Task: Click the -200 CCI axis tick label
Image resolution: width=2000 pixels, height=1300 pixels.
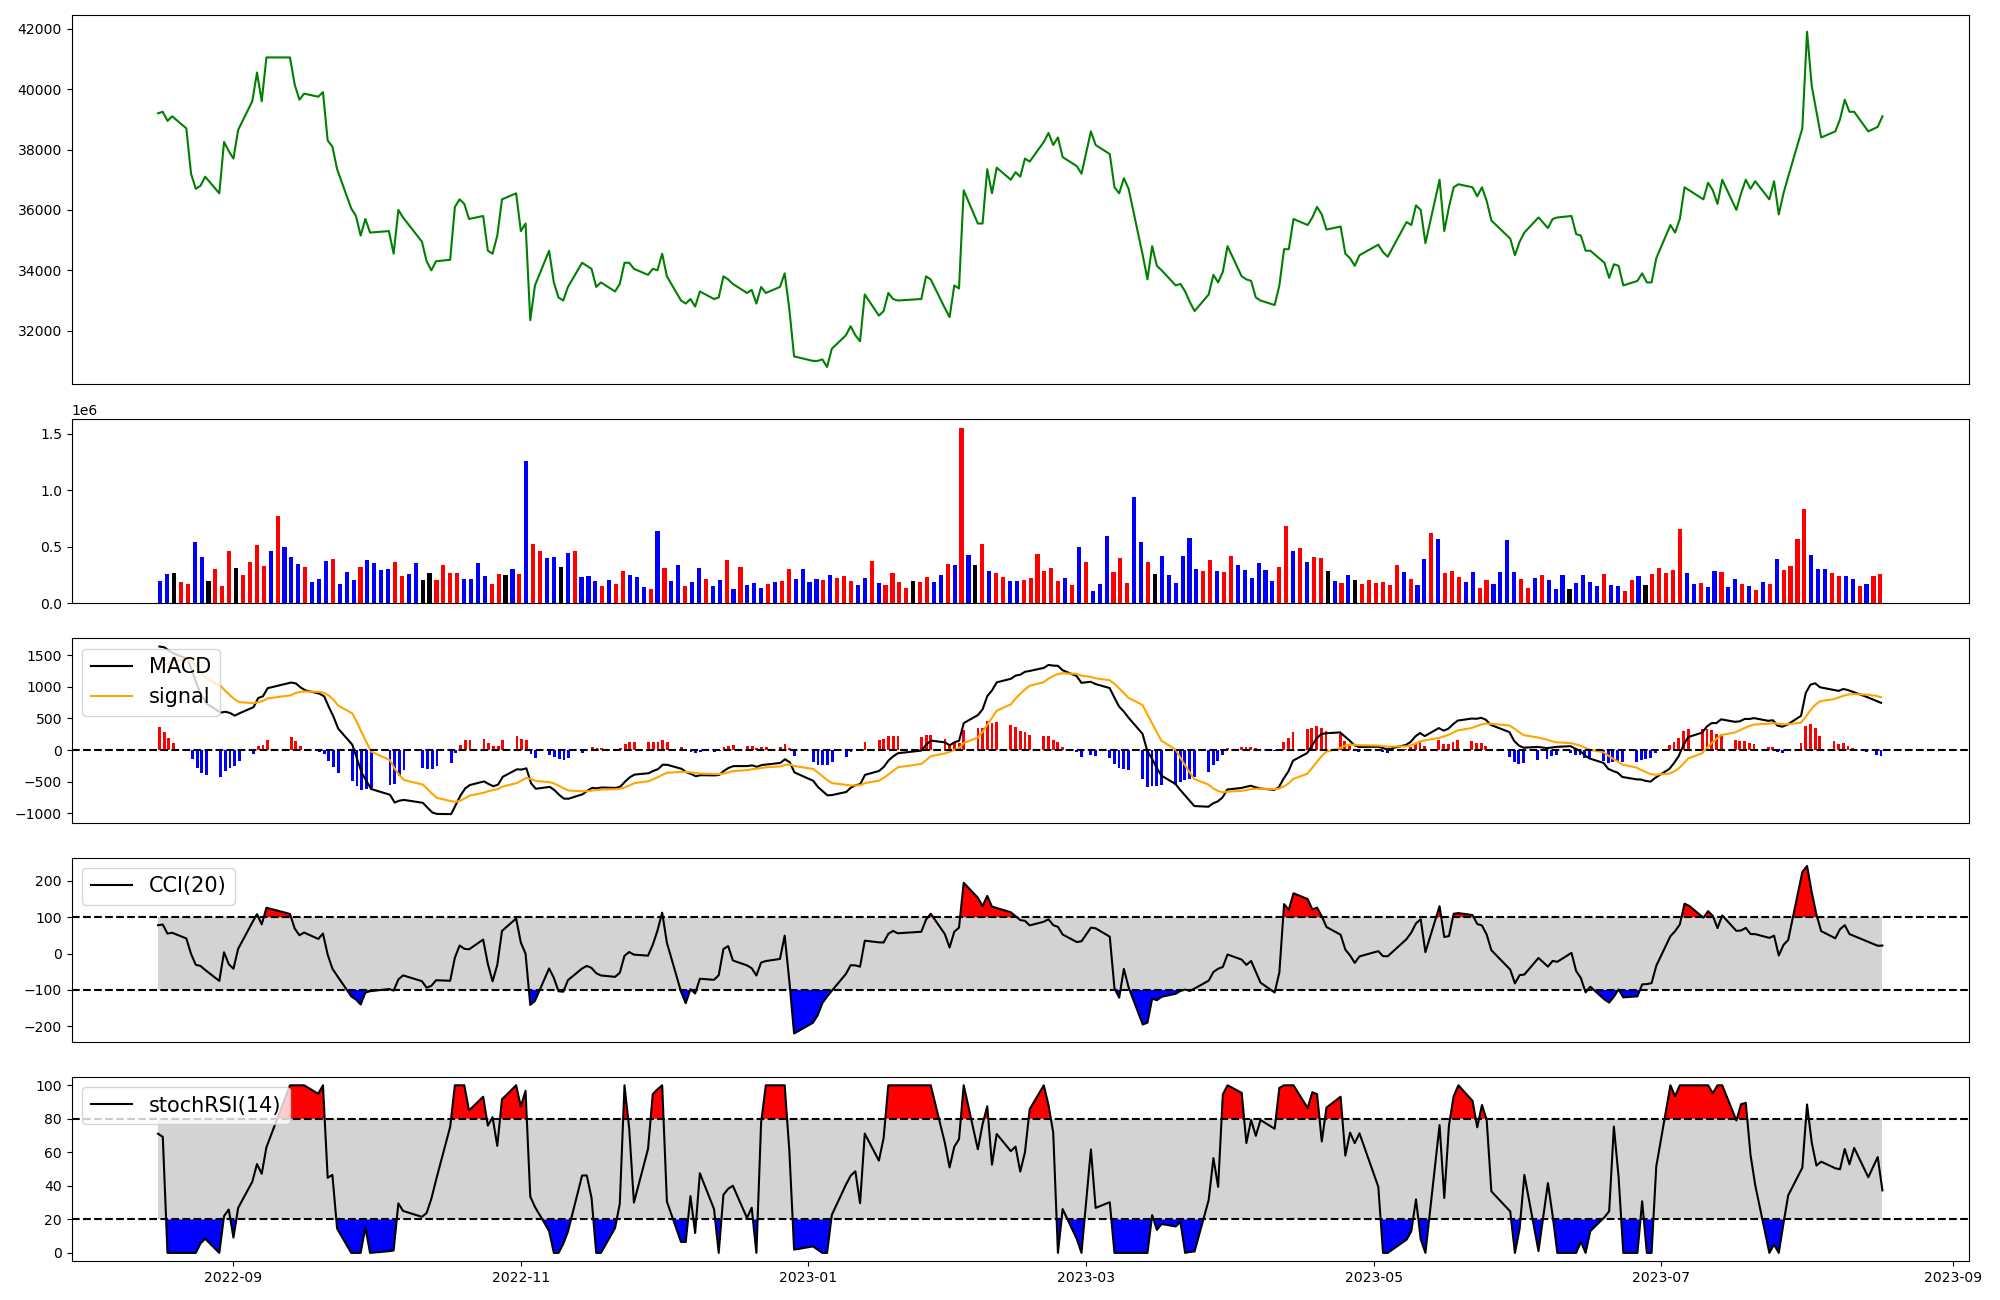Action: (42, 1027)
